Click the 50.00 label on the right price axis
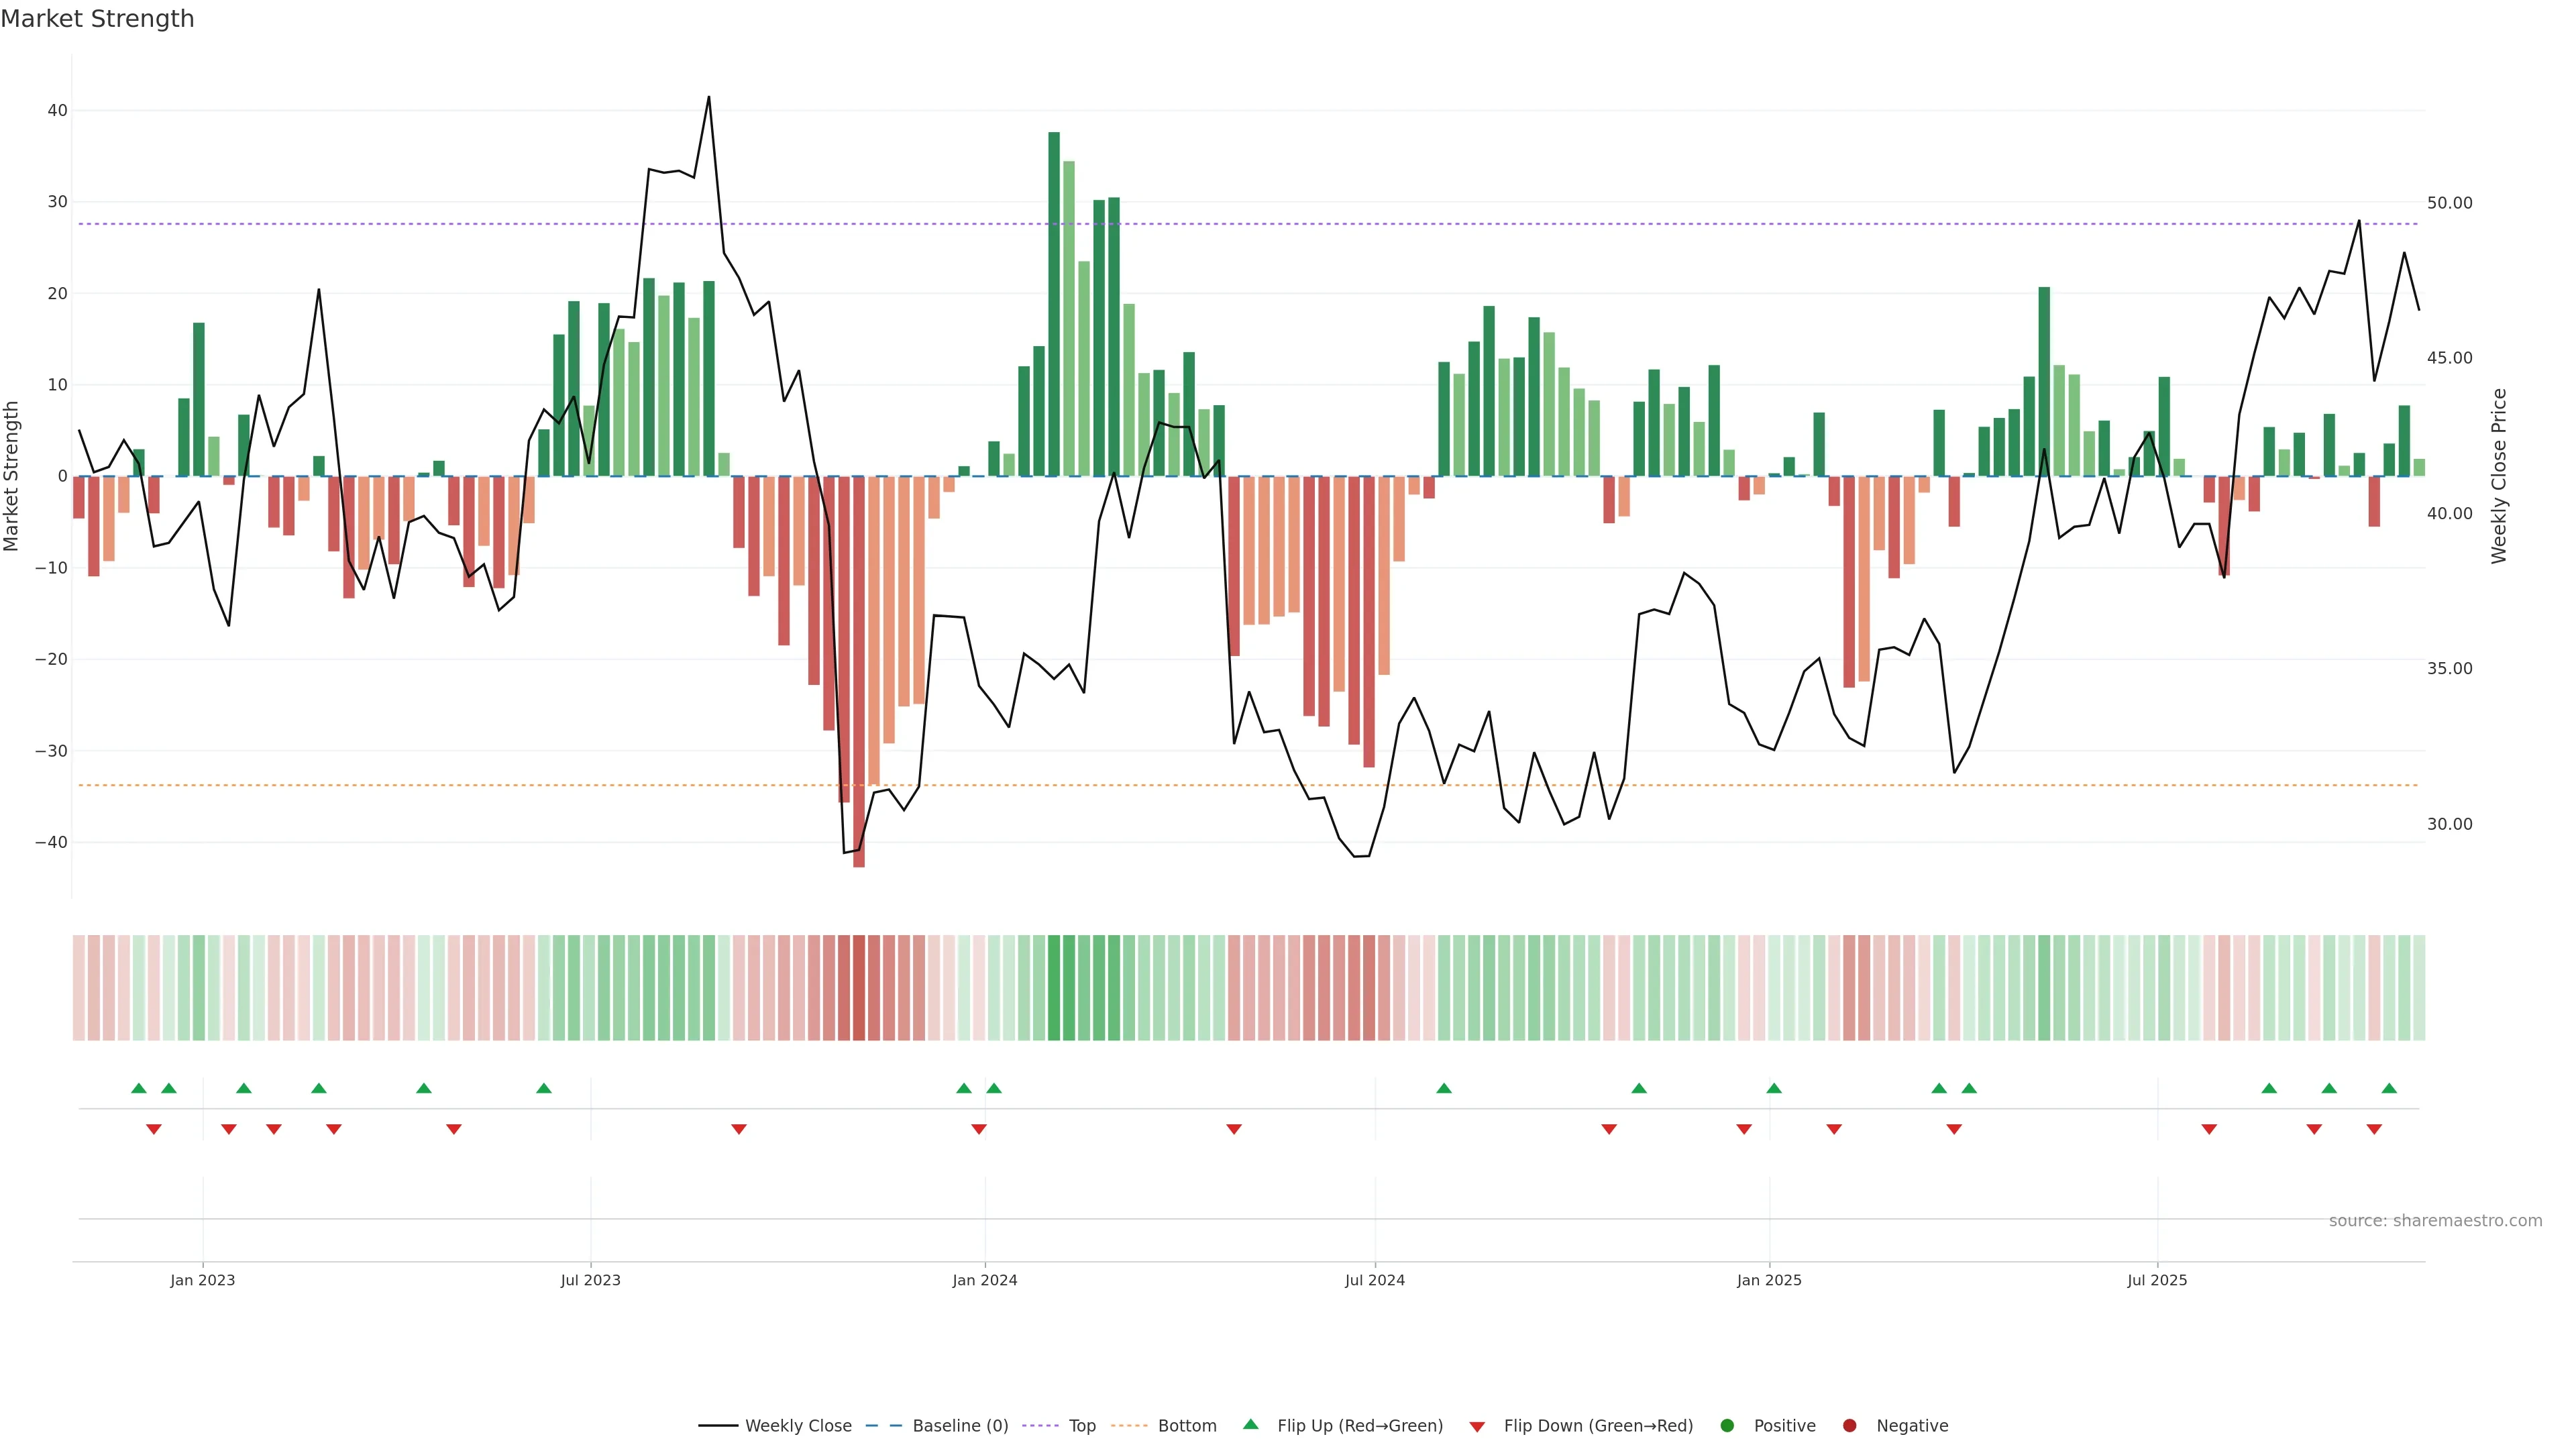Image resolution: width=2576 pixels, height=1449 pixels. coord(2449,203)
